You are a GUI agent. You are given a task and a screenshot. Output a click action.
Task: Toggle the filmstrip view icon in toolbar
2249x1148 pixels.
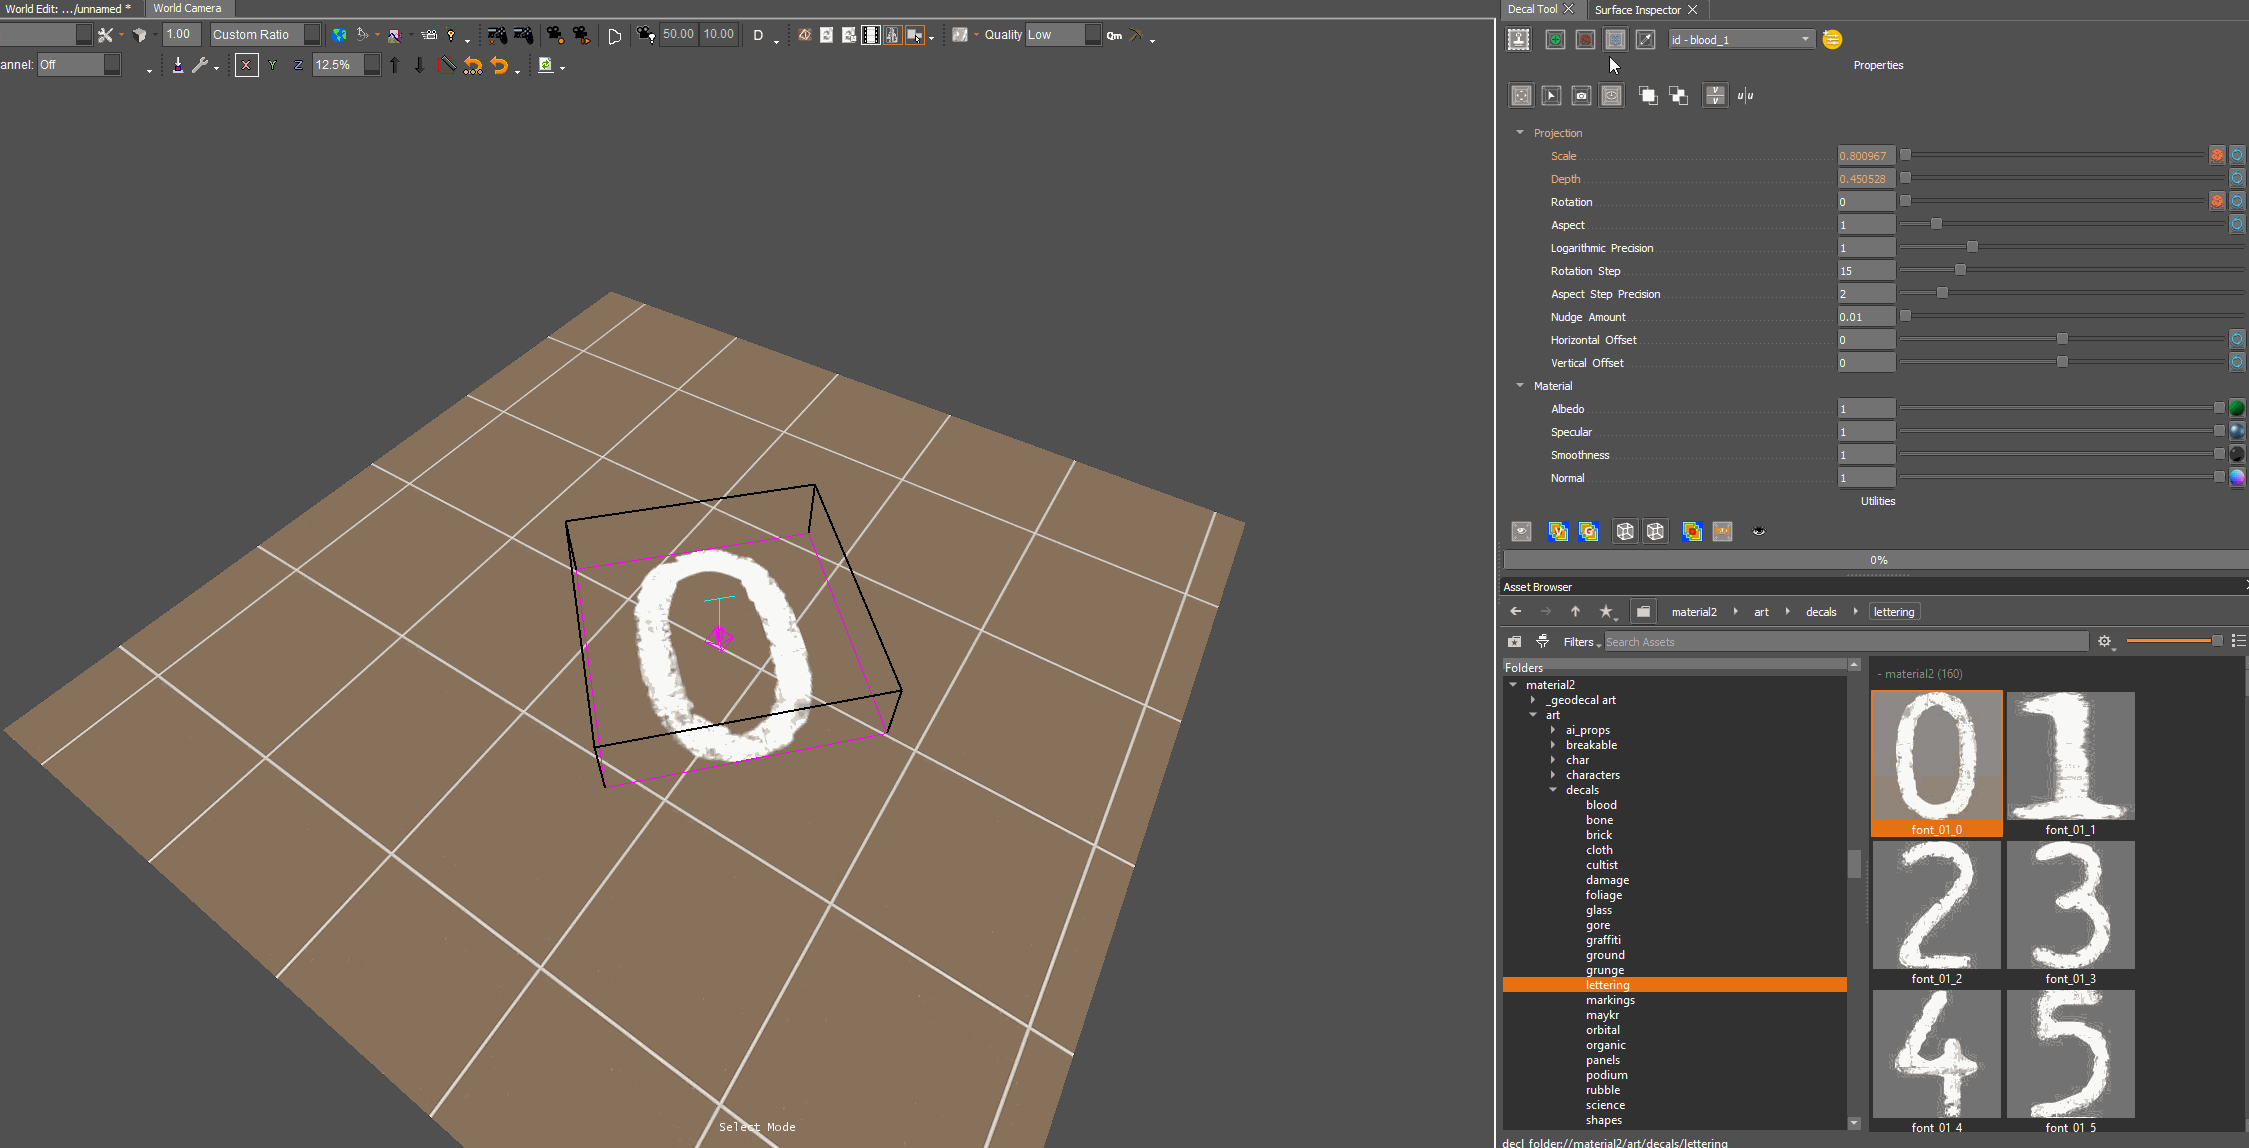point(871,35)
